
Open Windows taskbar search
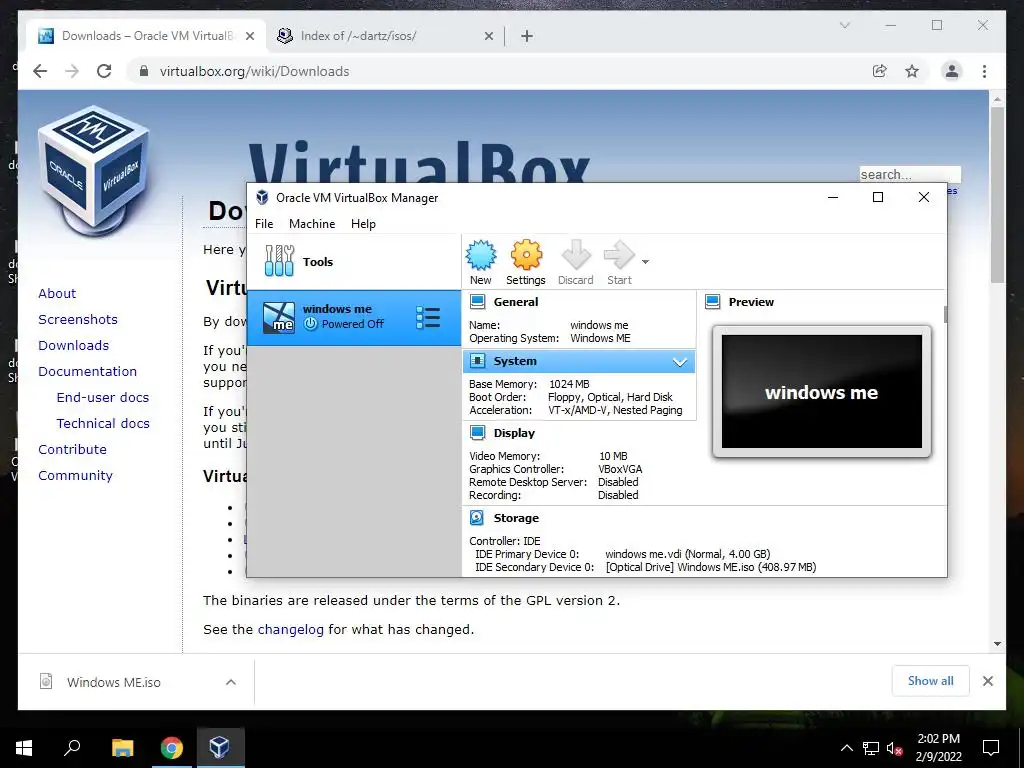(72, 748)
